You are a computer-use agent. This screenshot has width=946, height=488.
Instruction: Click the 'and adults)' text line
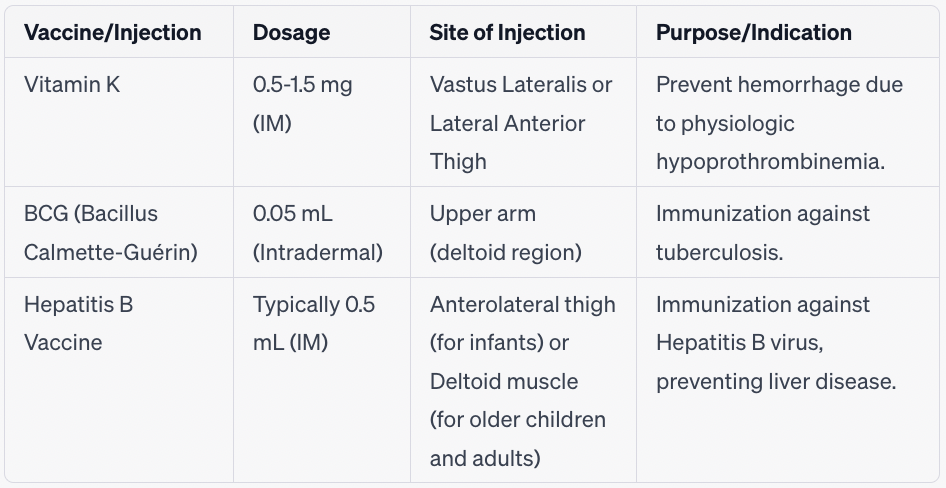485,458
